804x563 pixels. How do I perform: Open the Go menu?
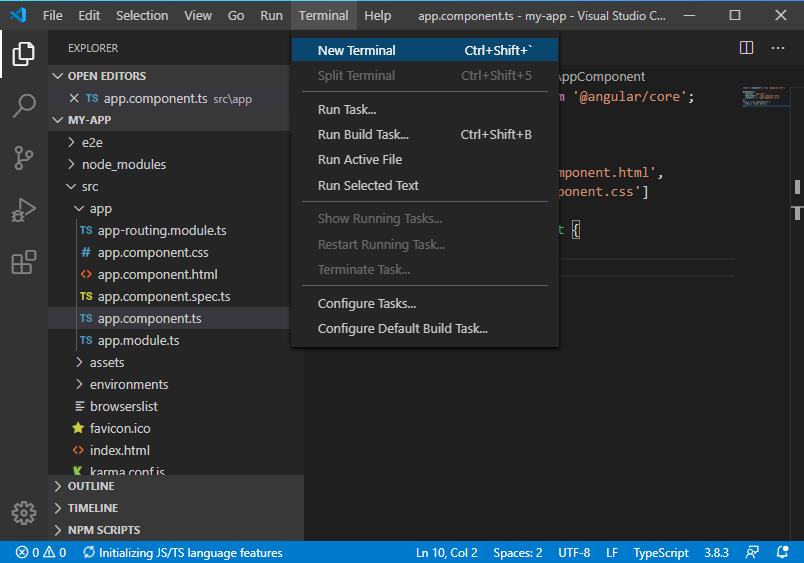pos(236,15)
